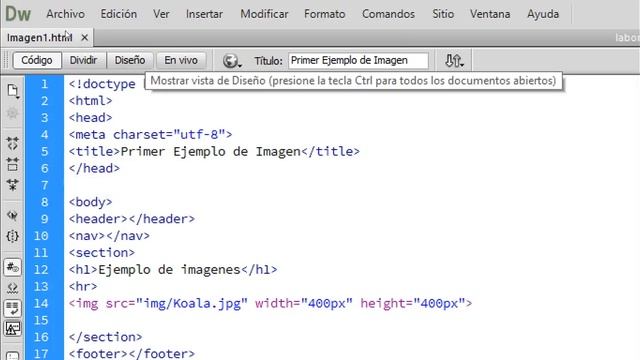Click the Collapse Selection icon
This screenshot has width=640, height=360.
(x=12, y=164)
